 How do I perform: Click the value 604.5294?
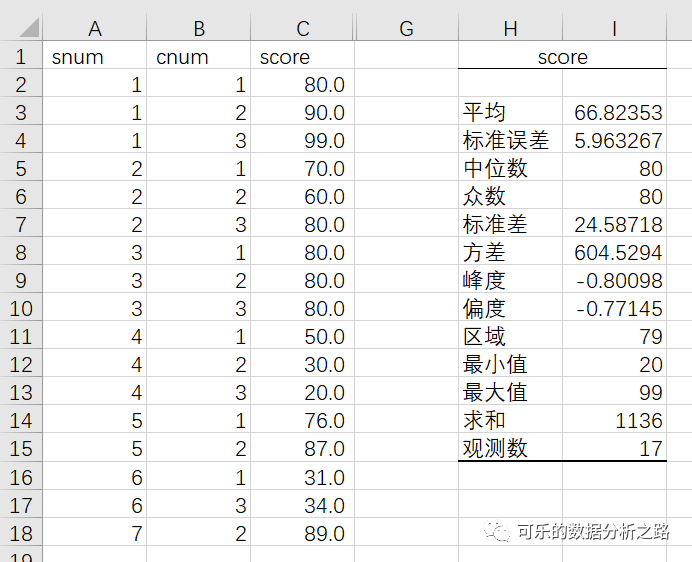pos(614,253)
